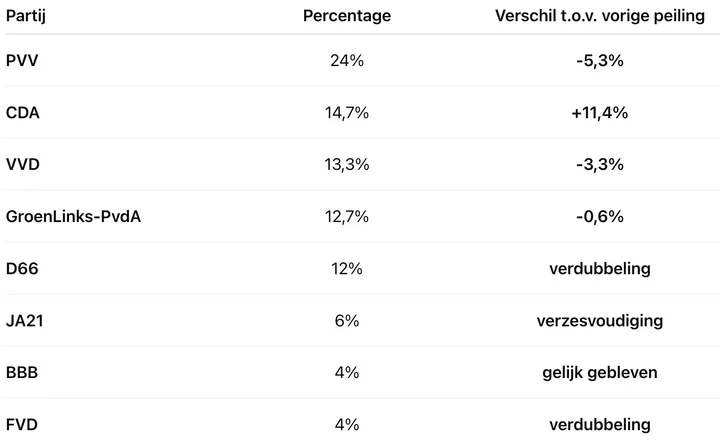Click the D66 row label
This screenshot has height=445, width=720.
click(23, 269)
